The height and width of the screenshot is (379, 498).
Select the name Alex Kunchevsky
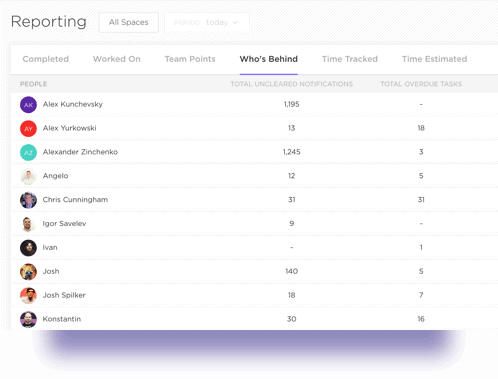[73, 104]
